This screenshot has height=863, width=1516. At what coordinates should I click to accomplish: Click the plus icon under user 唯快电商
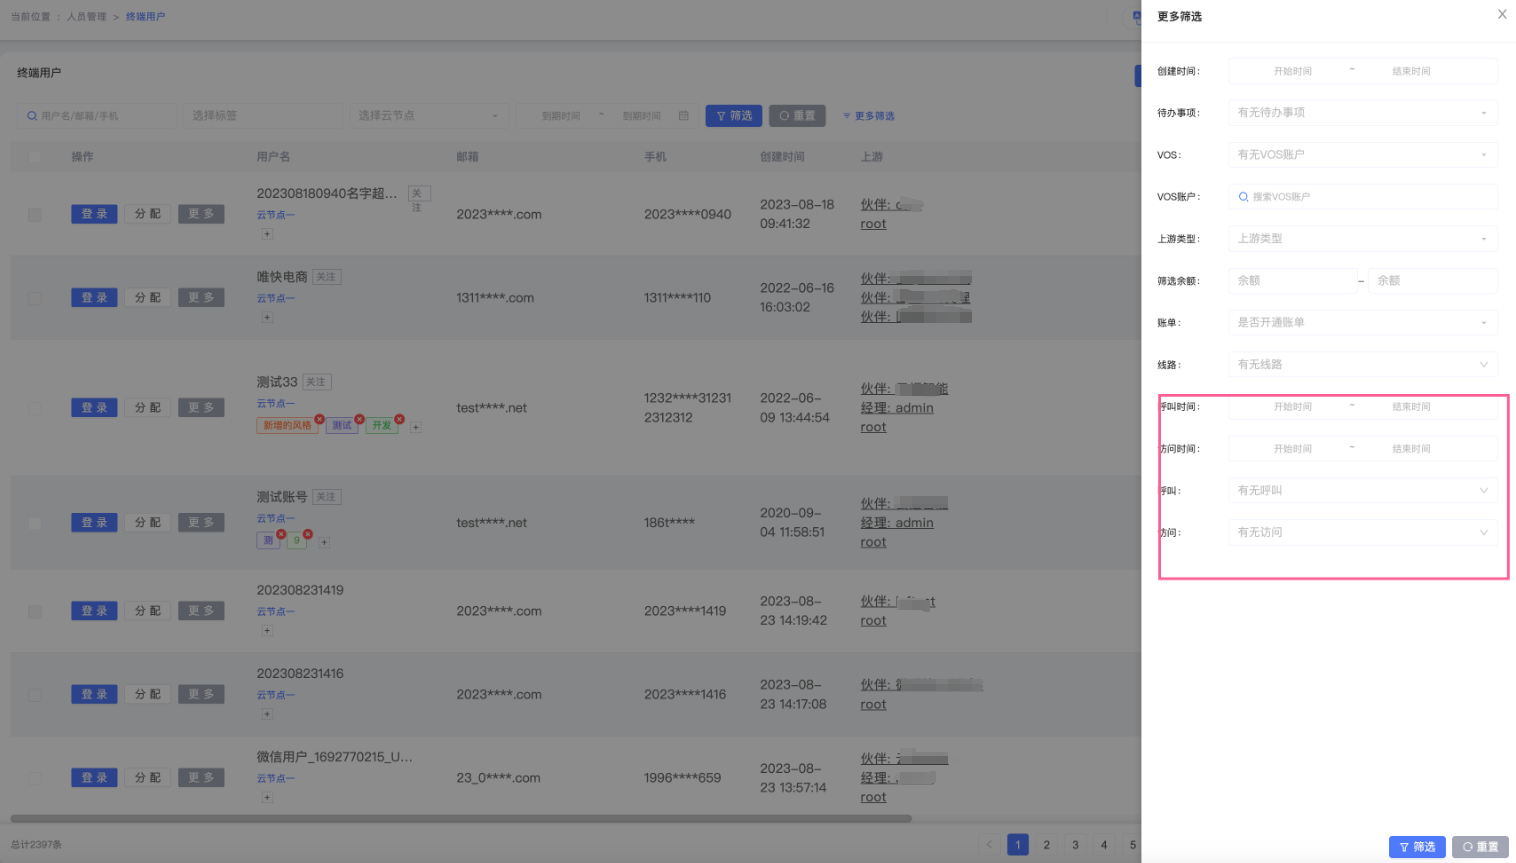pyautogui.click(x=267, y=317)
